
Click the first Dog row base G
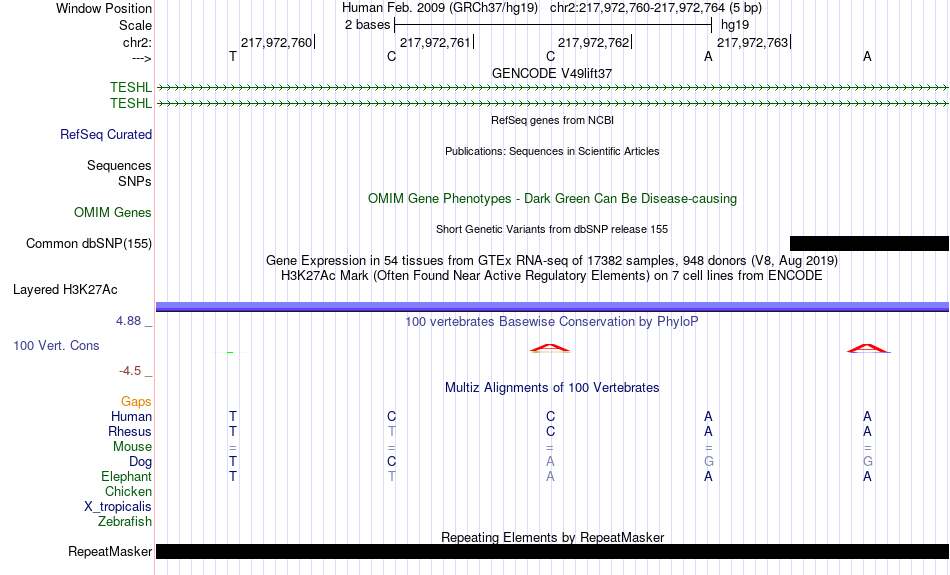[x=708, y=462]
